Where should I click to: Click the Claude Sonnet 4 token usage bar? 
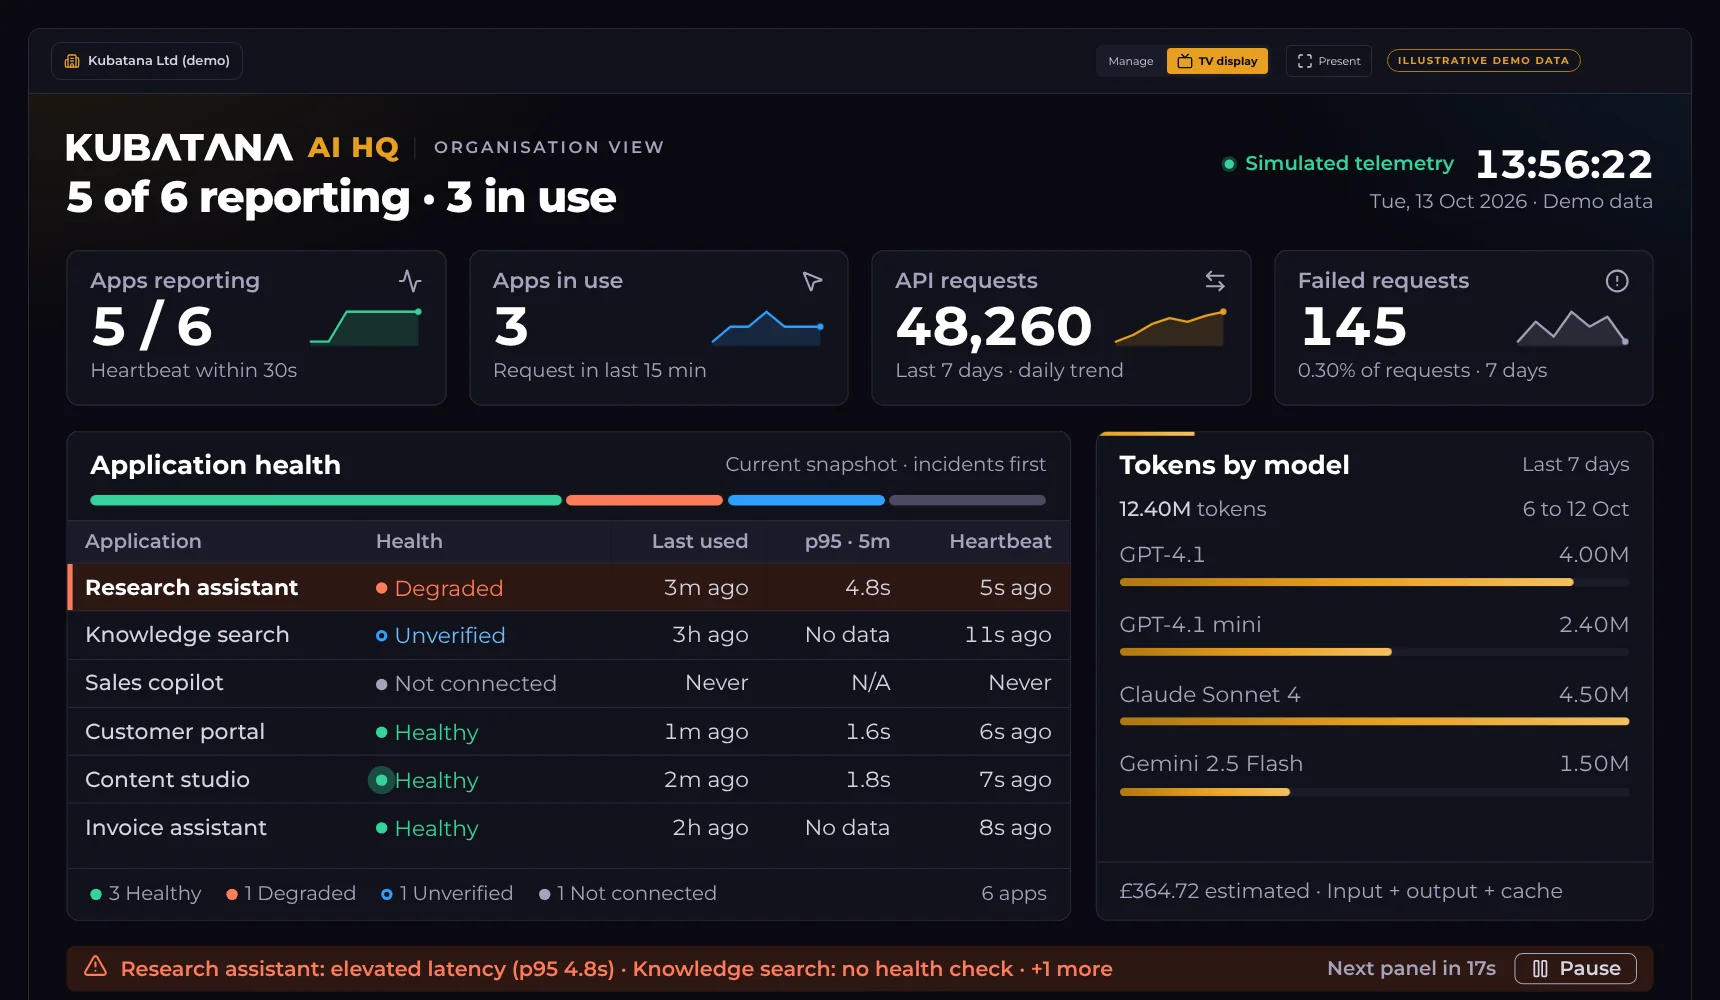tap(1374, 721)
